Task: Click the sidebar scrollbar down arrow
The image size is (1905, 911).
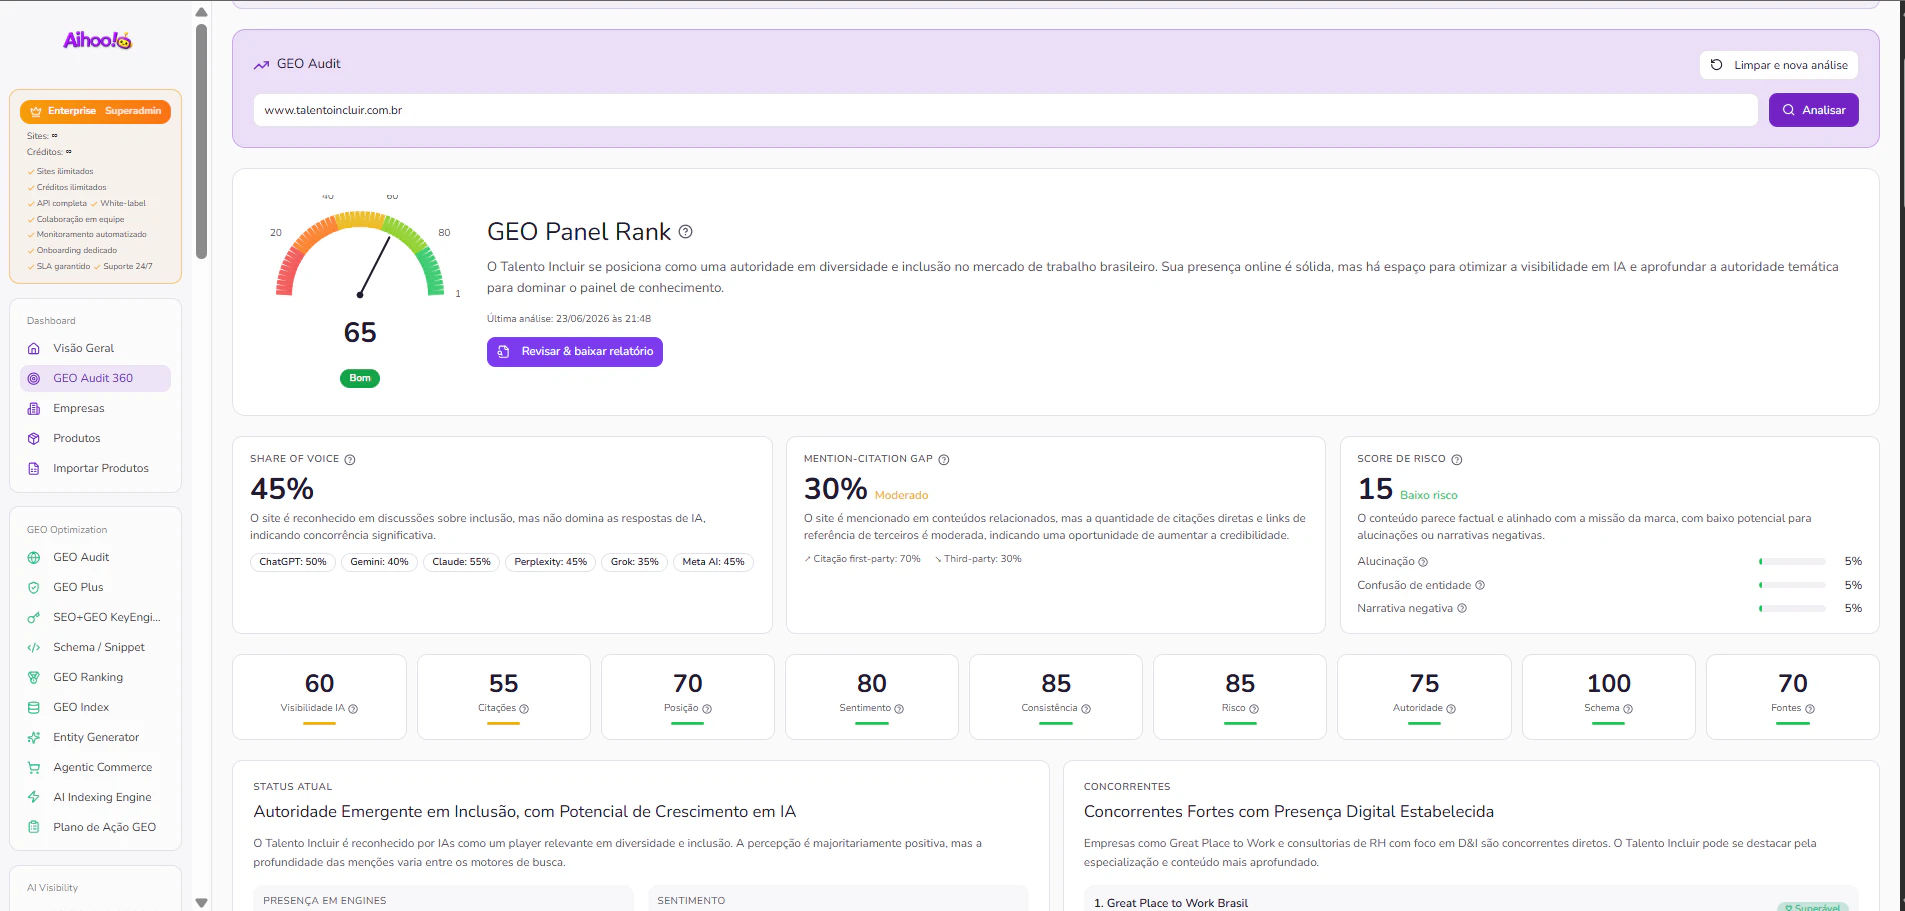Action: tap(201, 902)
